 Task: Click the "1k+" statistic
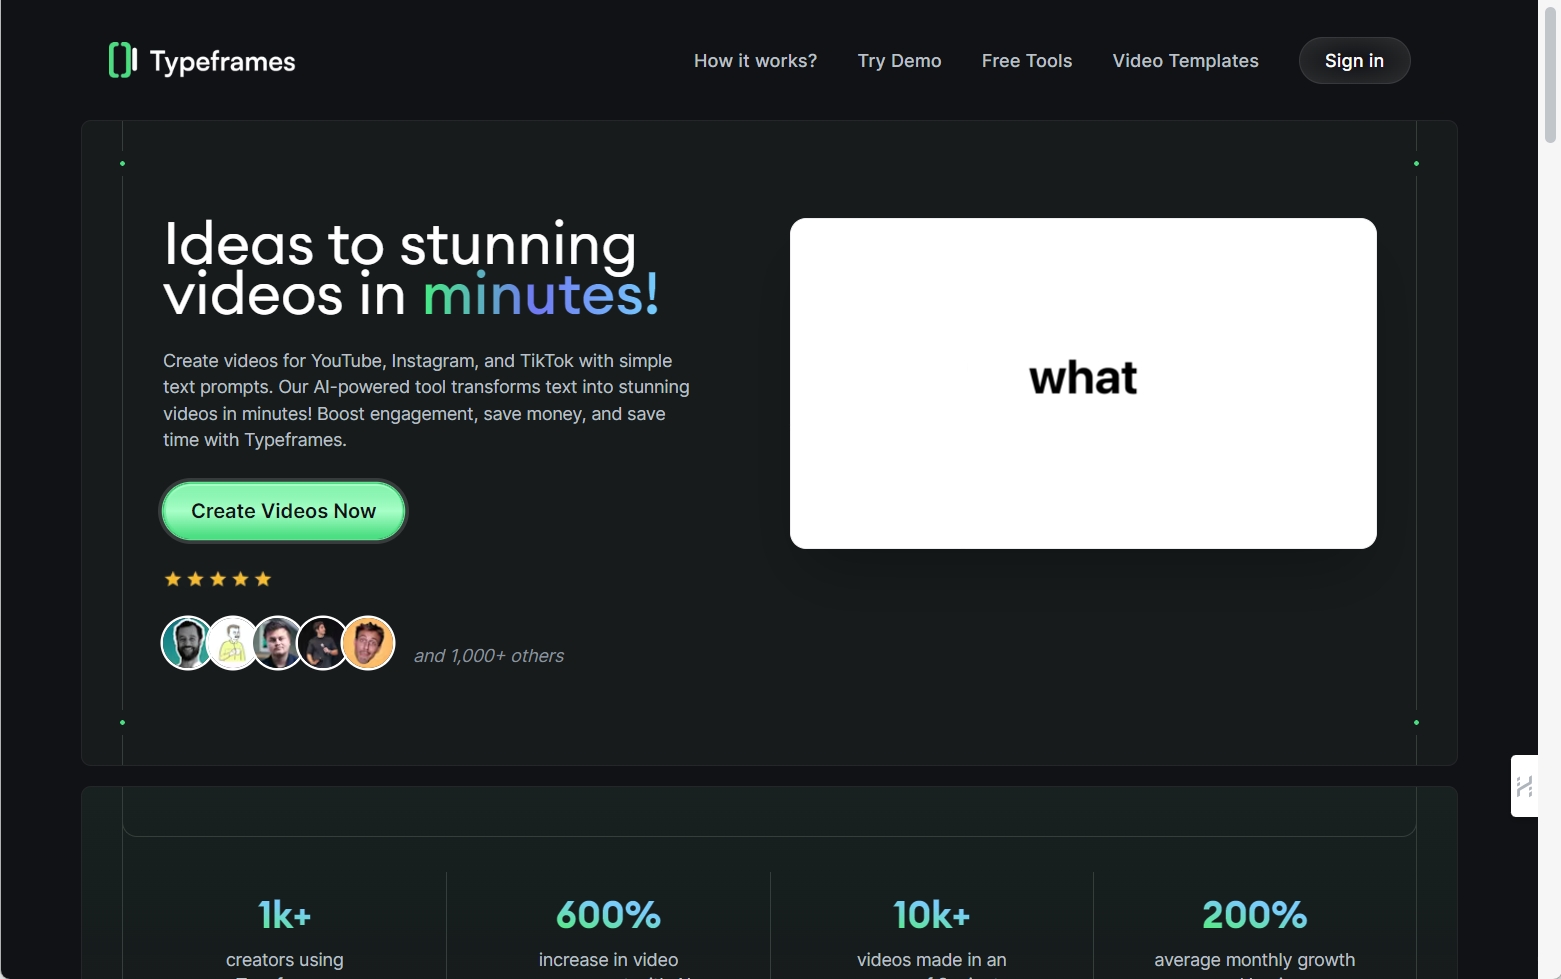click(x=285, y=915)
